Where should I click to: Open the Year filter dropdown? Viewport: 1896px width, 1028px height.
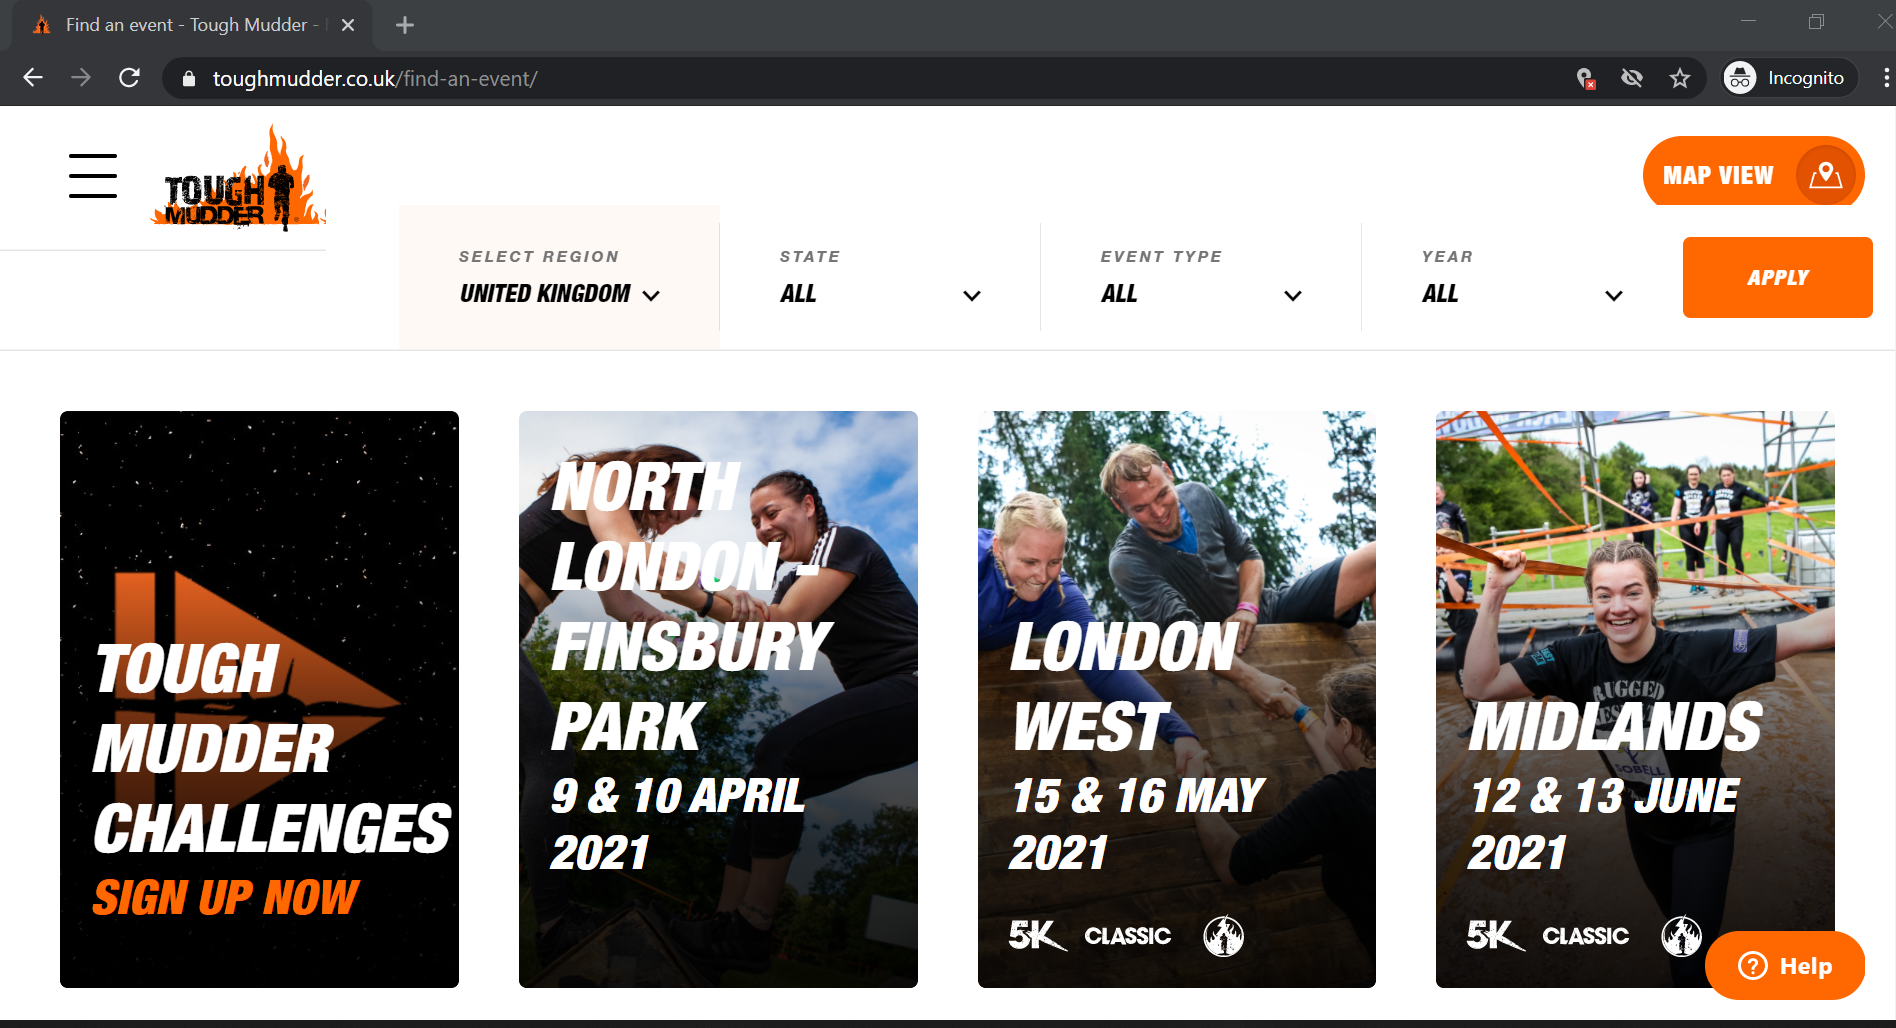point(1522,277)
